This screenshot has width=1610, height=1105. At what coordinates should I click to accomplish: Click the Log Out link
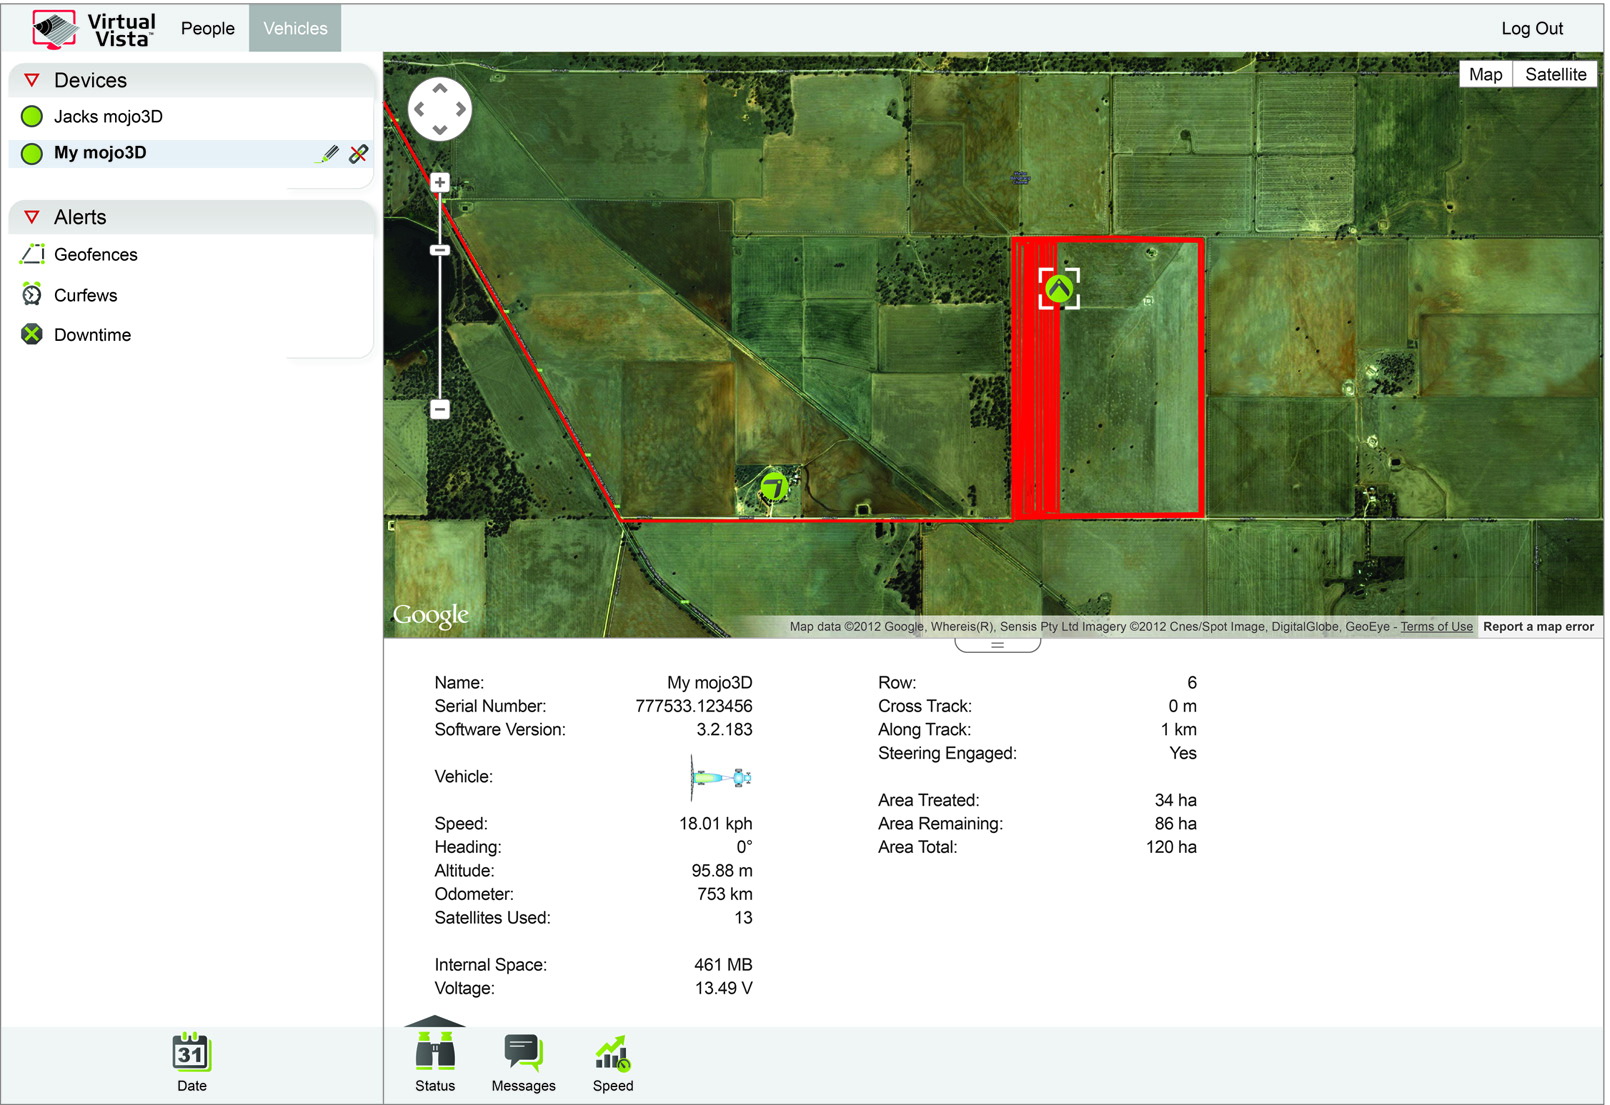(x=1531, y=29)
